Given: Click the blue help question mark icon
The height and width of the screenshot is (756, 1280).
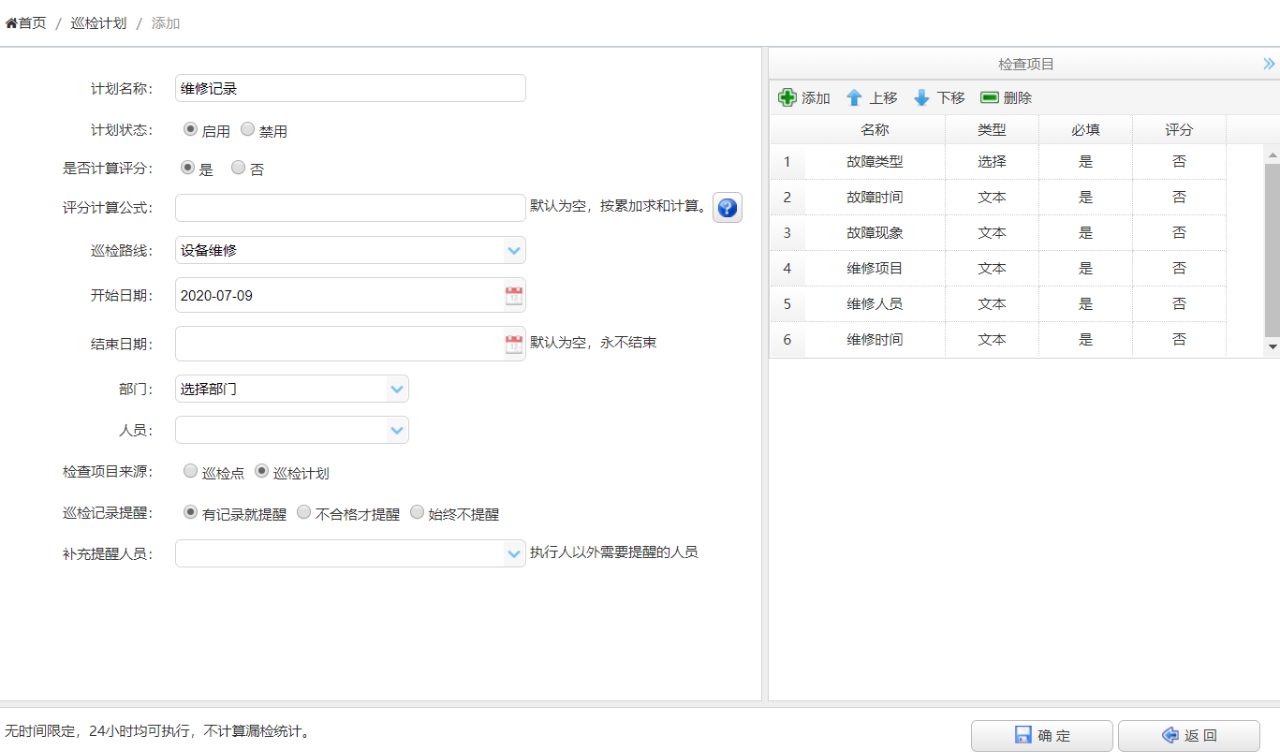Looking at the screenshot, I should [x=727, y=208].
